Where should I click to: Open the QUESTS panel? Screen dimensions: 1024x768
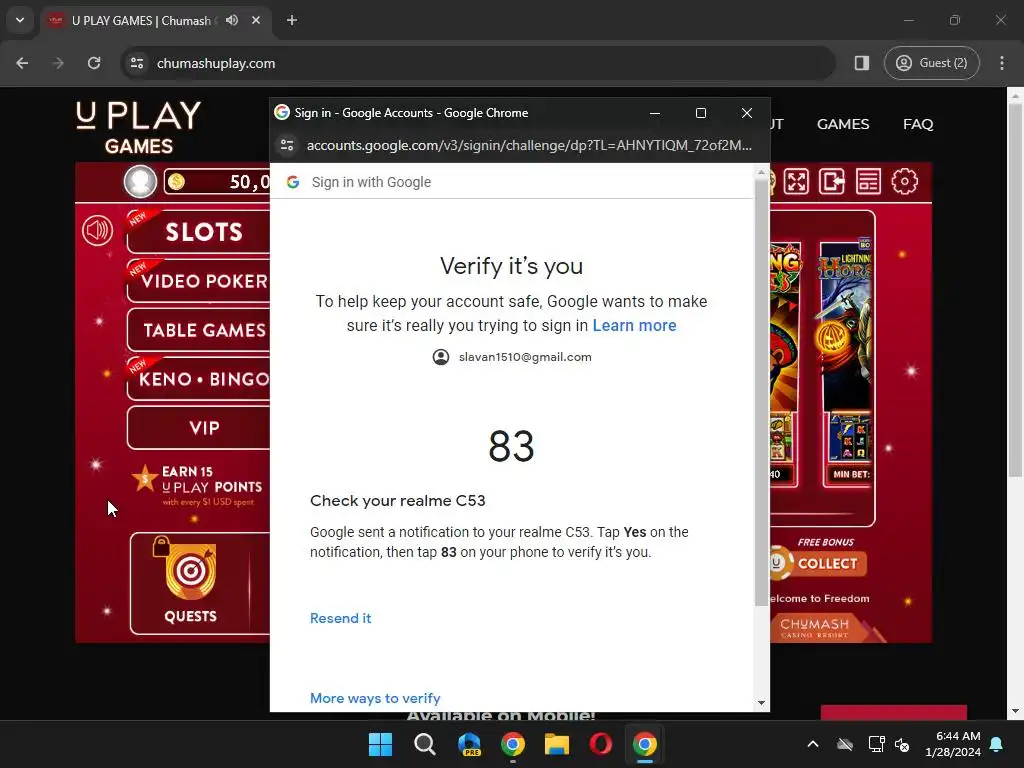[x=190, y=583]
